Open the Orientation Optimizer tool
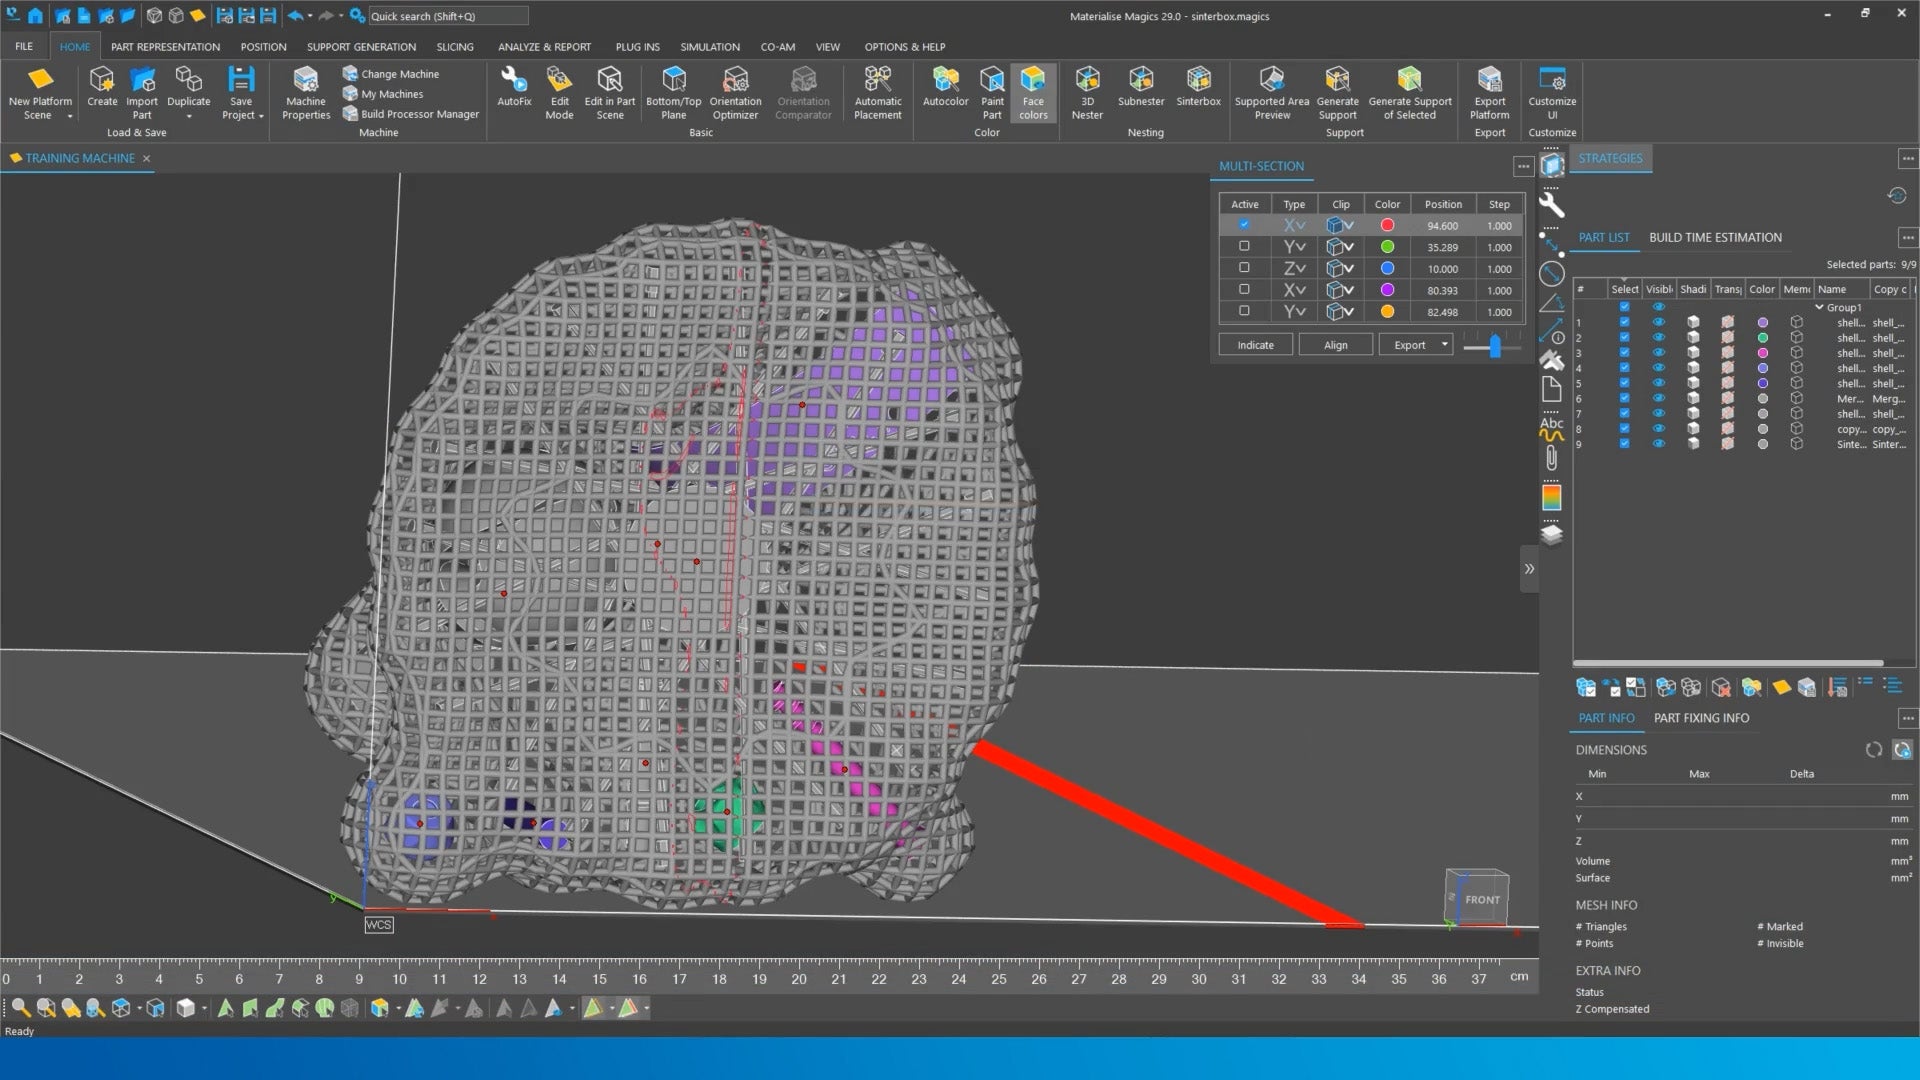 (x=735, y=80)
